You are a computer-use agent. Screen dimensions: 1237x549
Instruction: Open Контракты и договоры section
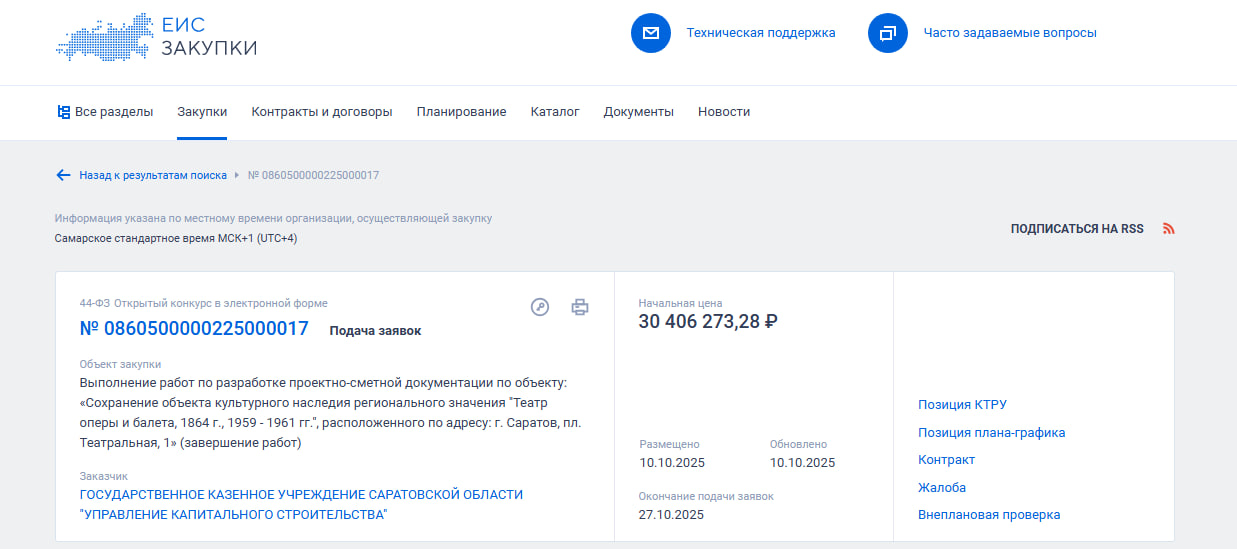coord(322,112)
